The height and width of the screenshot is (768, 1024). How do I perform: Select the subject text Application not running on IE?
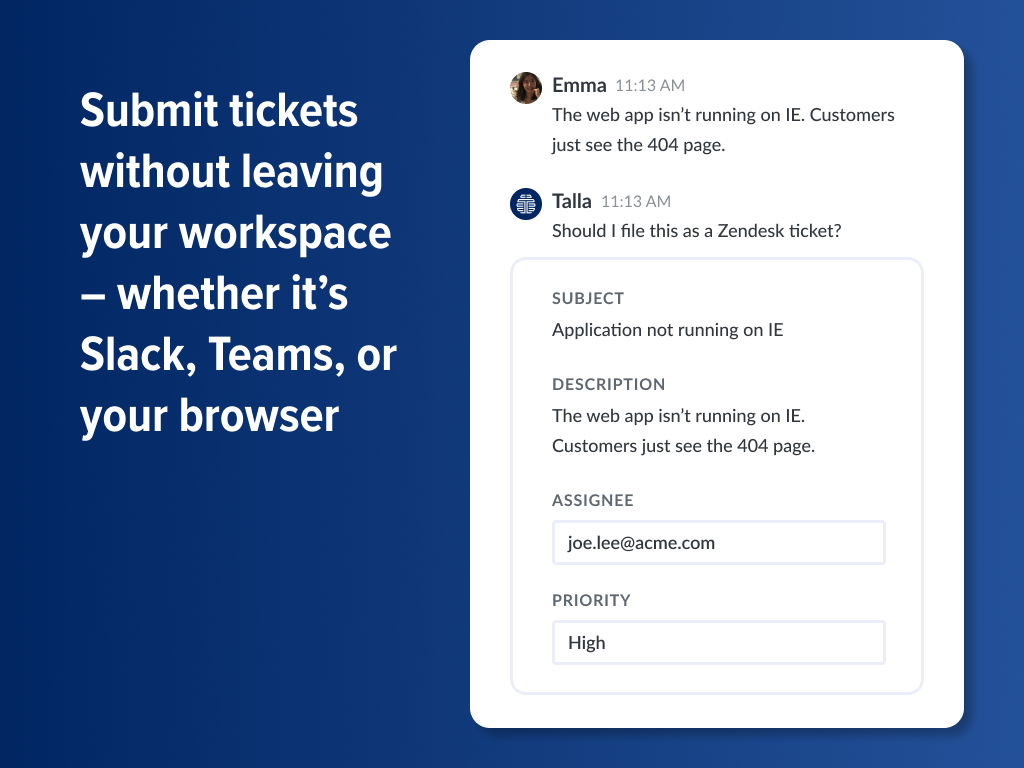click(667, 330)
